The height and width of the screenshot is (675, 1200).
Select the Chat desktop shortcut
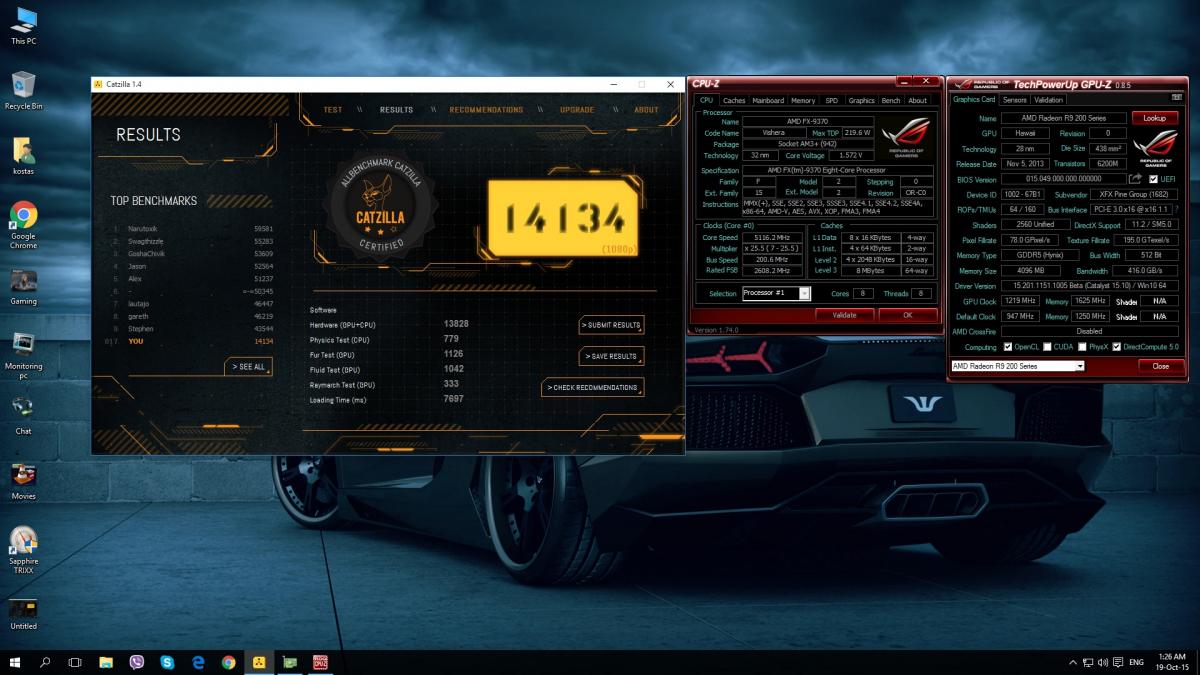[x=24, y=416]
